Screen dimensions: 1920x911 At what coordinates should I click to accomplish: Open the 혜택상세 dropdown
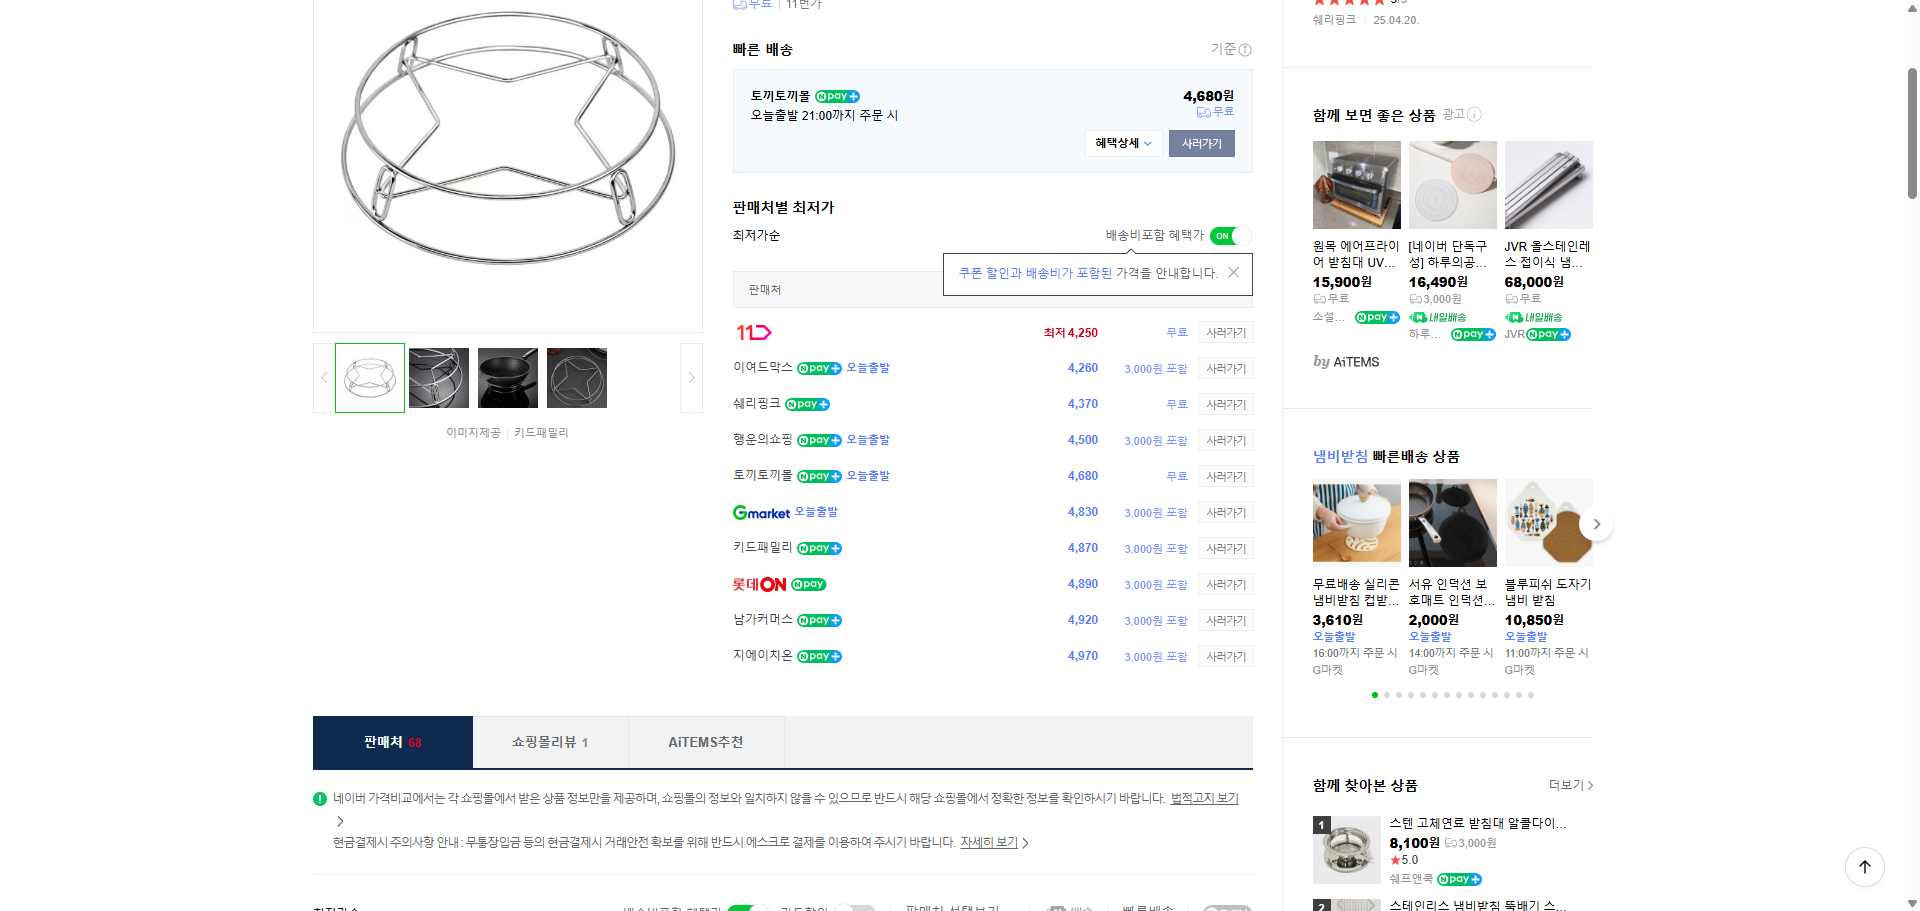[1122, 143]
